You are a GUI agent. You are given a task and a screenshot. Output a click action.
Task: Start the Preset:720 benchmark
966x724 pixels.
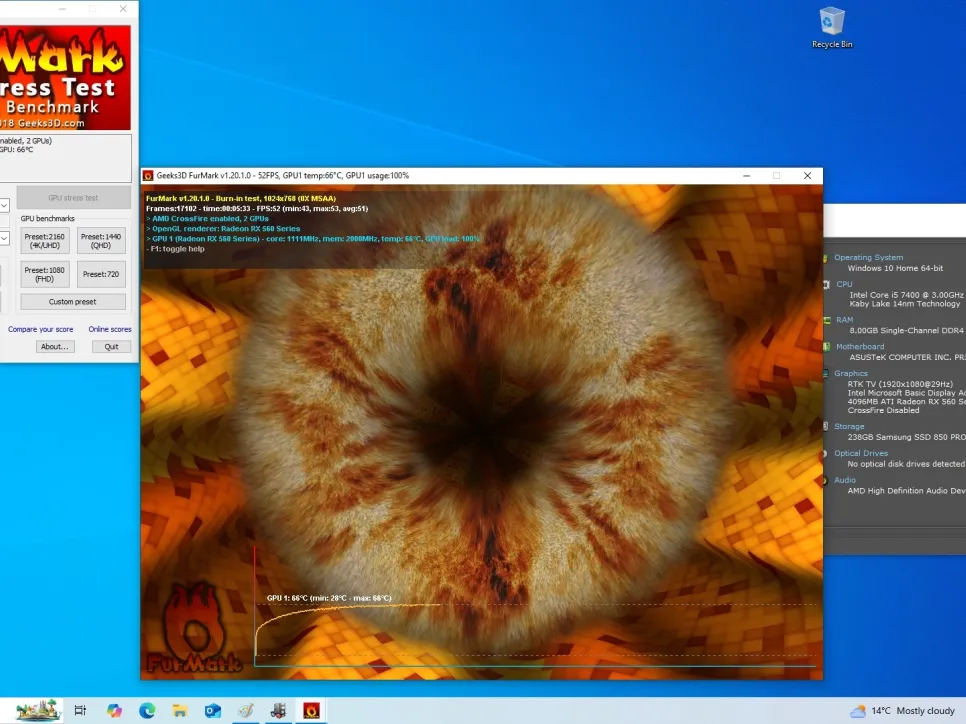coord(101,274)
